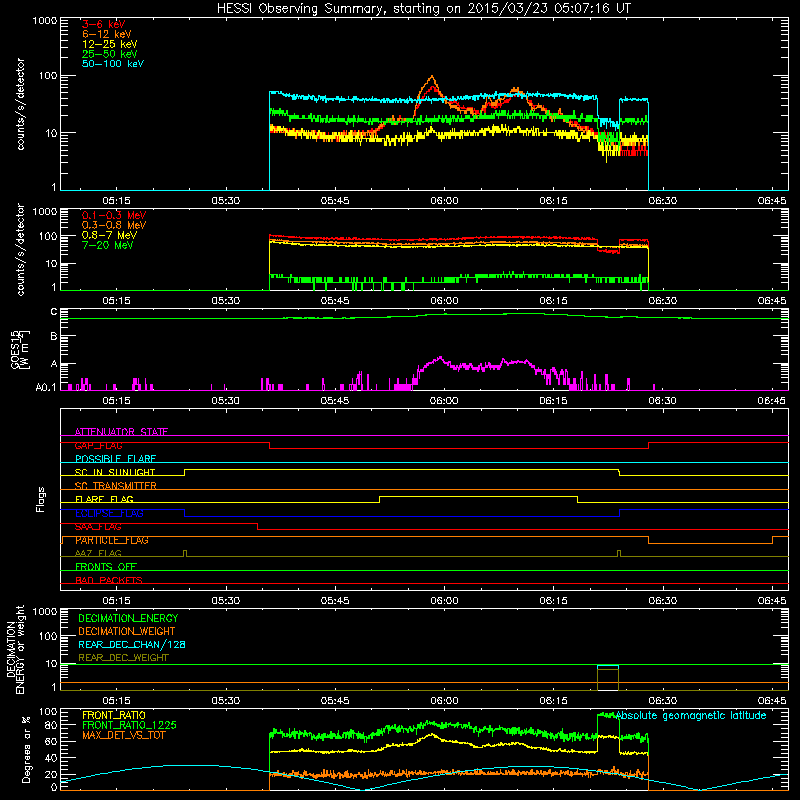Click the 0.3-0.8 MeV legend label
The width and height of the screenshot is (800, 800).
pos(114,225)
